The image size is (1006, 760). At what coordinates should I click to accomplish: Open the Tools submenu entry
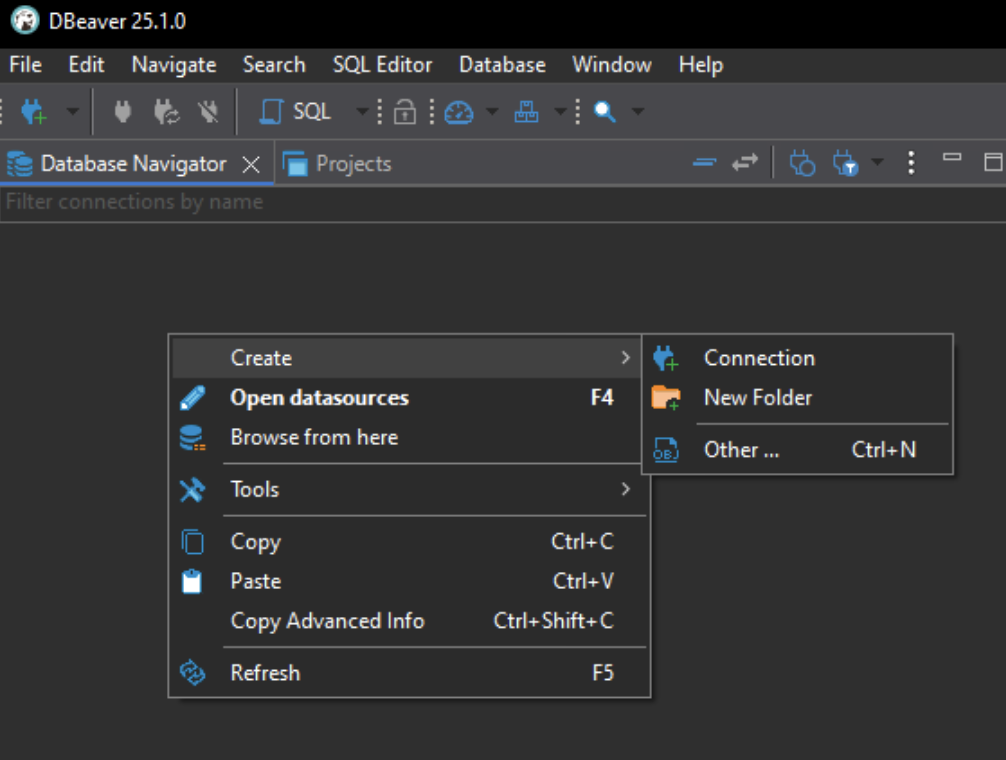[x=407, y=489]
